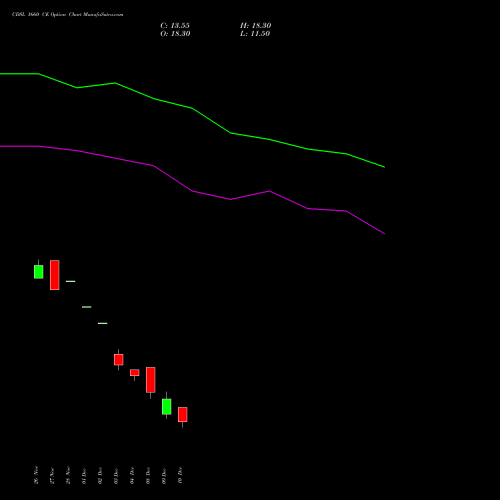Click the 02 Dec date label
The image size is (500, 500).
click(100, 476)
